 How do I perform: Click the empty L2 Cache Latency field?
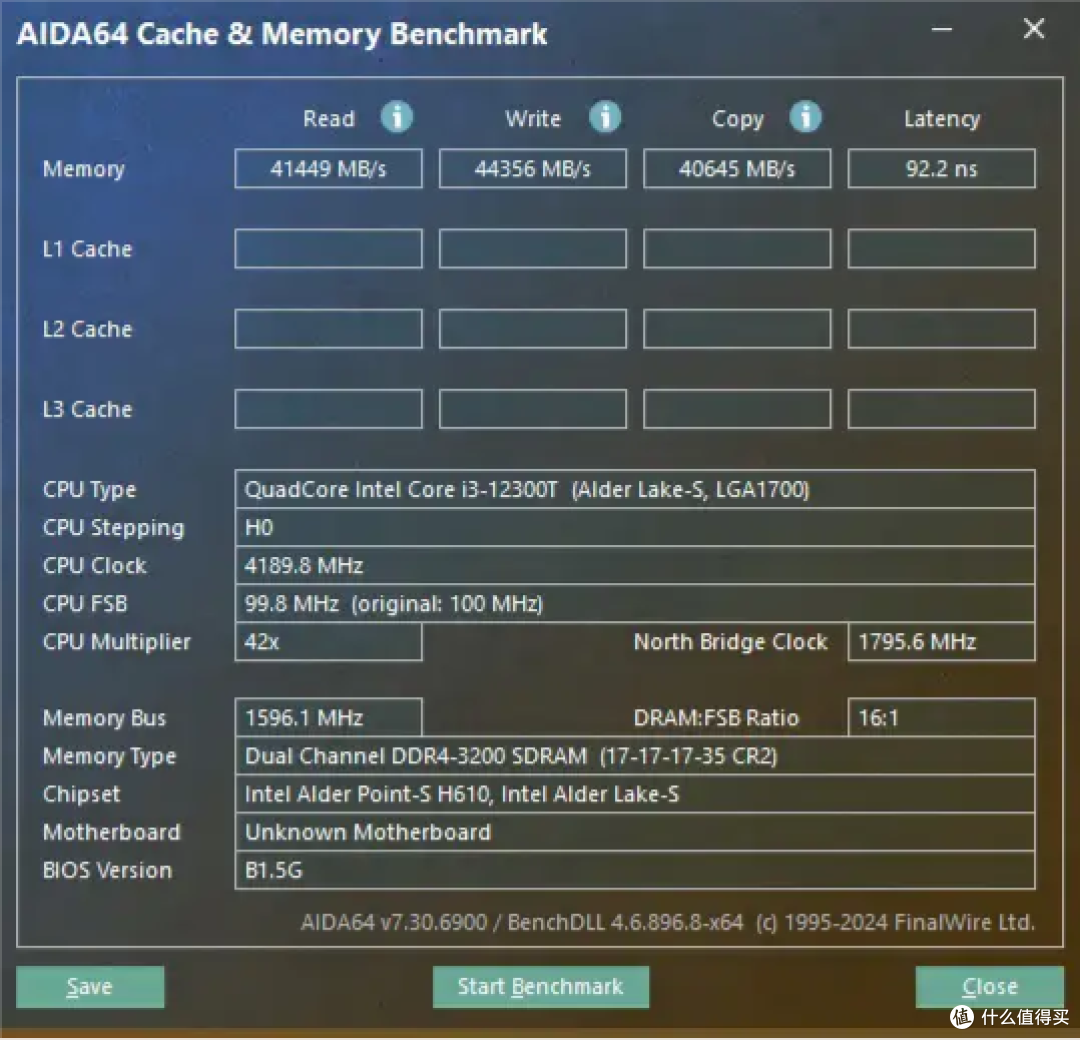(x=942, y=329)
